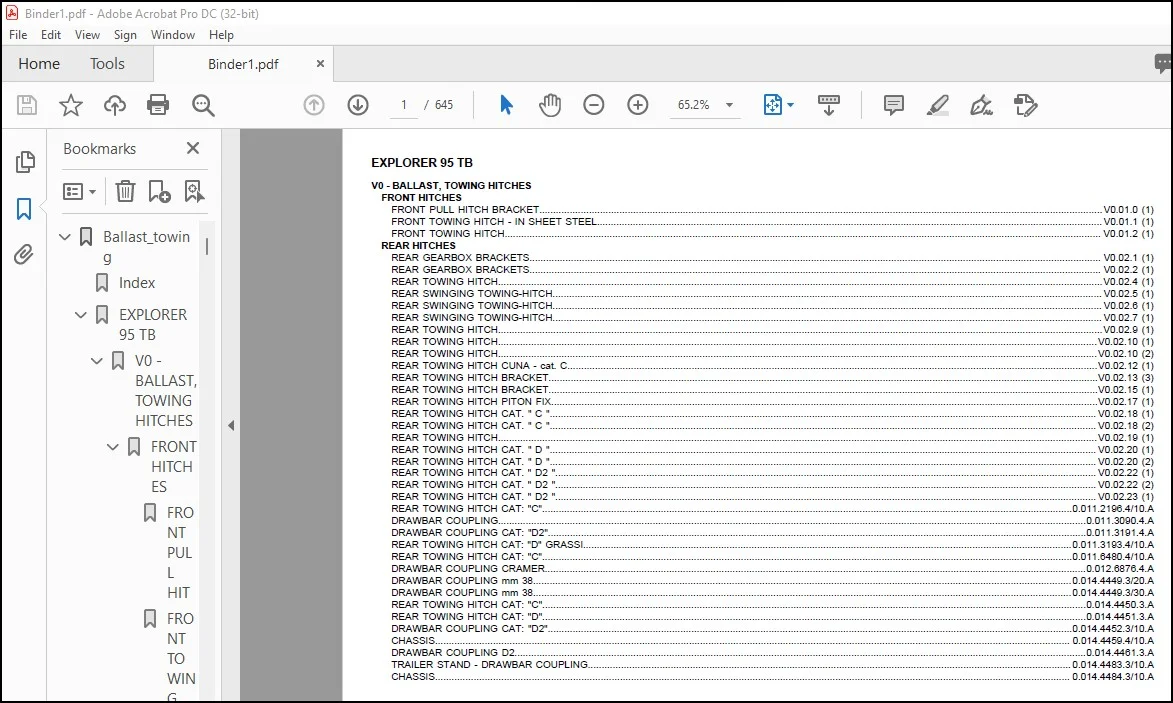The image size is (1173, 703).
Task: Open the Fit page options tool
Action: pos(778,105)
